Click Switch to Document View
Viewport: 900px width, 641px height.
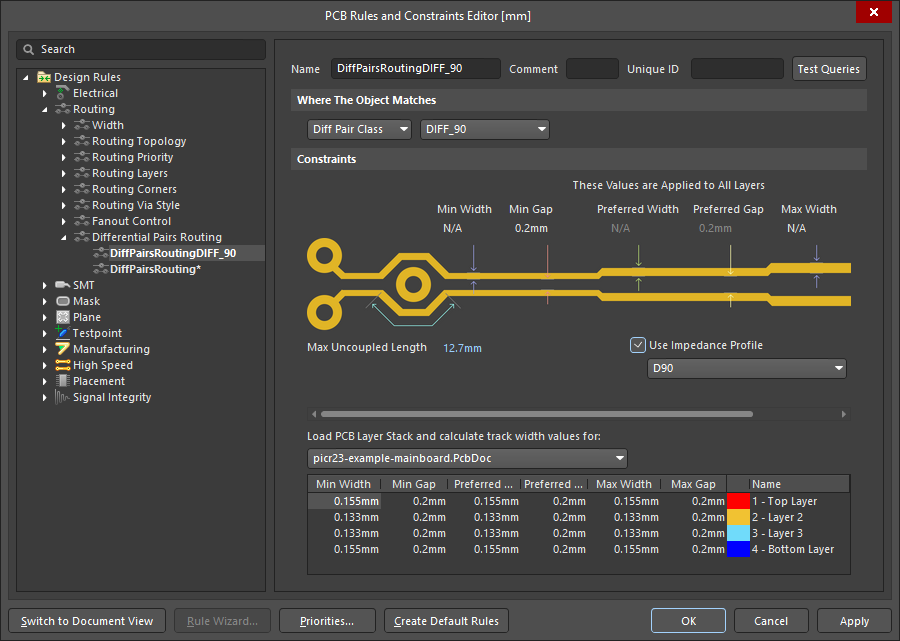87,621
